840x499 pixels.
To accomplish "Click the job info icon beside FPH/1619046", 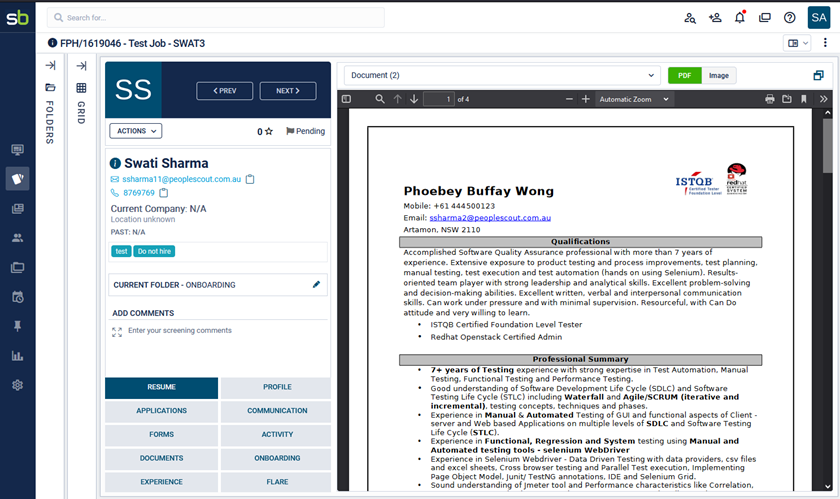I will pyautogui.click(x=52, y=43).
